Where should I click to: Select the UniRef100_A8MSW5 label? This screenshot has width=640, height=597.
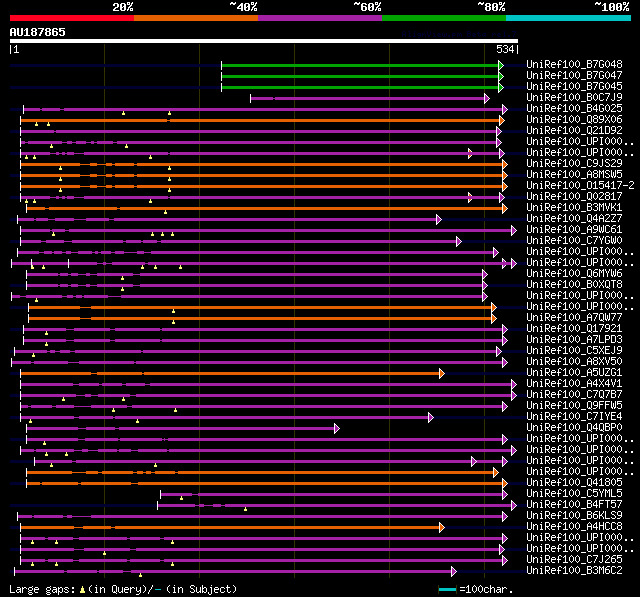pos(574,175)
